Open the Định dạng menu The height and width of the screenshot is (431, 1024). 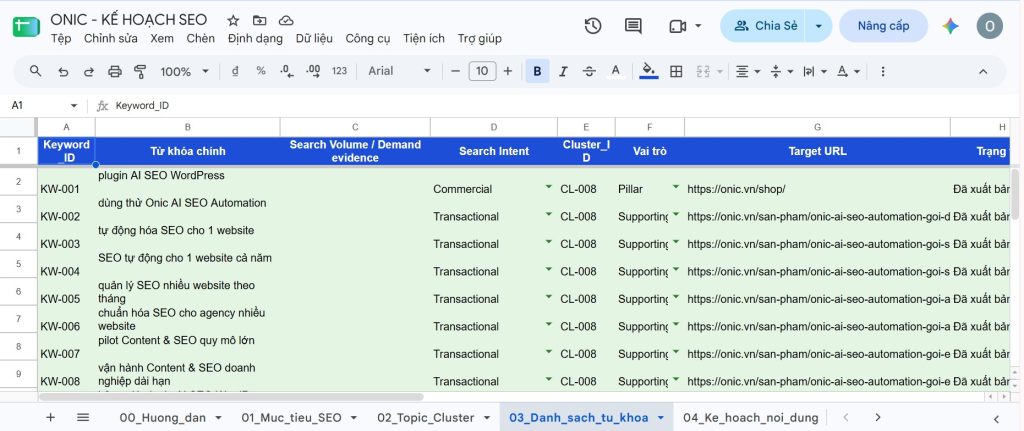point(255,39)
